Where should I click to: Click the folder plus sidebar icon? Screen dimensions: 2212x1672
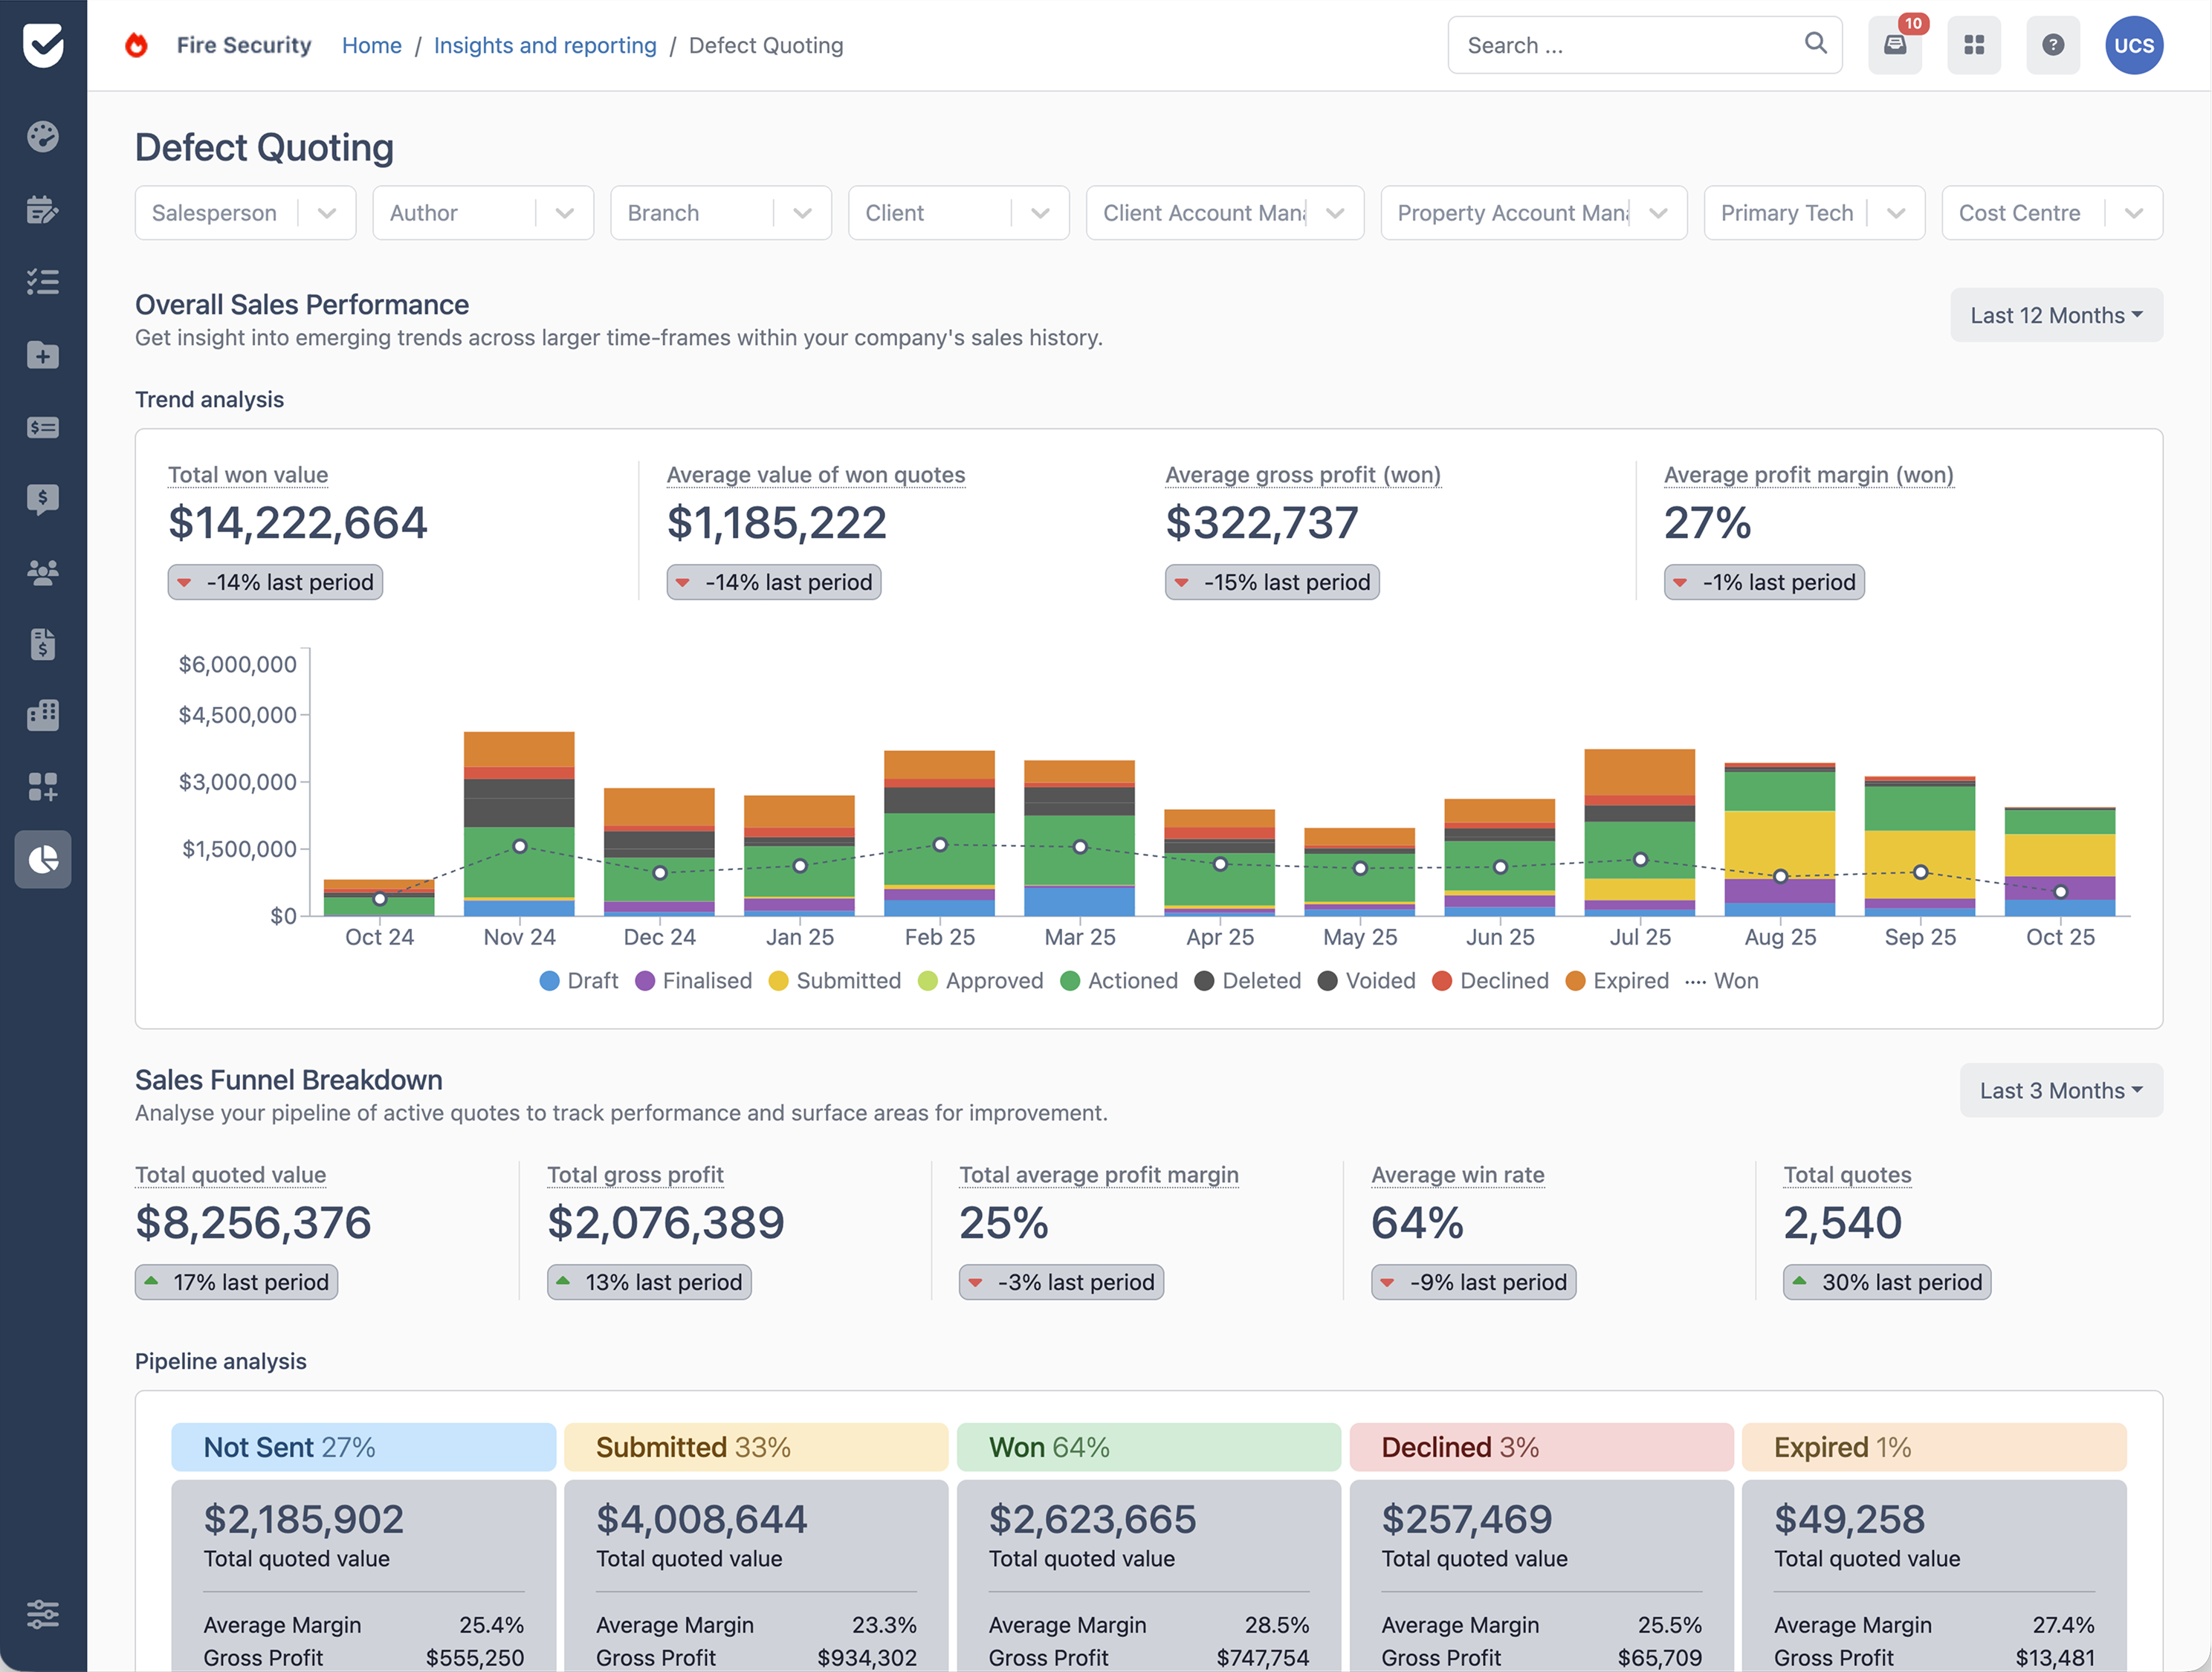(43, 355)
